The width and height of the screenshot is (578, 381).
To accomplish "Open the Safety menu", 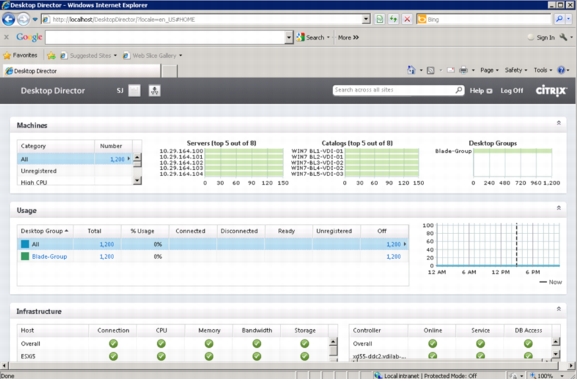I will click(x=516, y=70).
